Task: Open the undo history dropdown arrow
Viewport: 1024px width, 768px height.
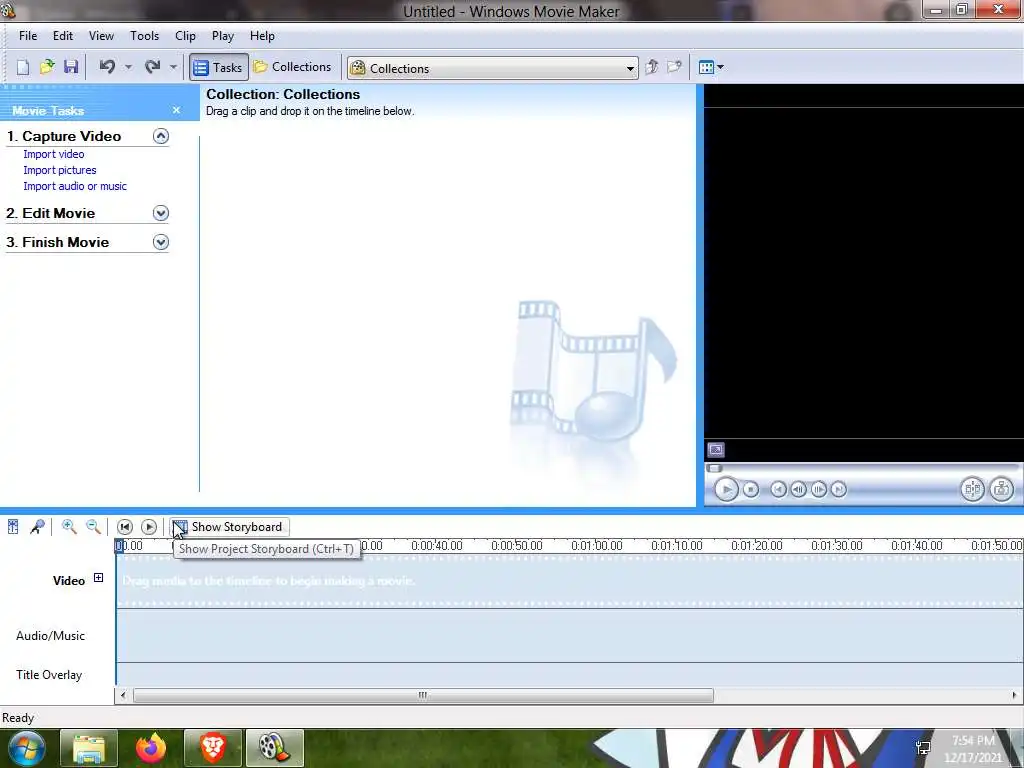Action: pyautogui.click(x=128, y=67)
